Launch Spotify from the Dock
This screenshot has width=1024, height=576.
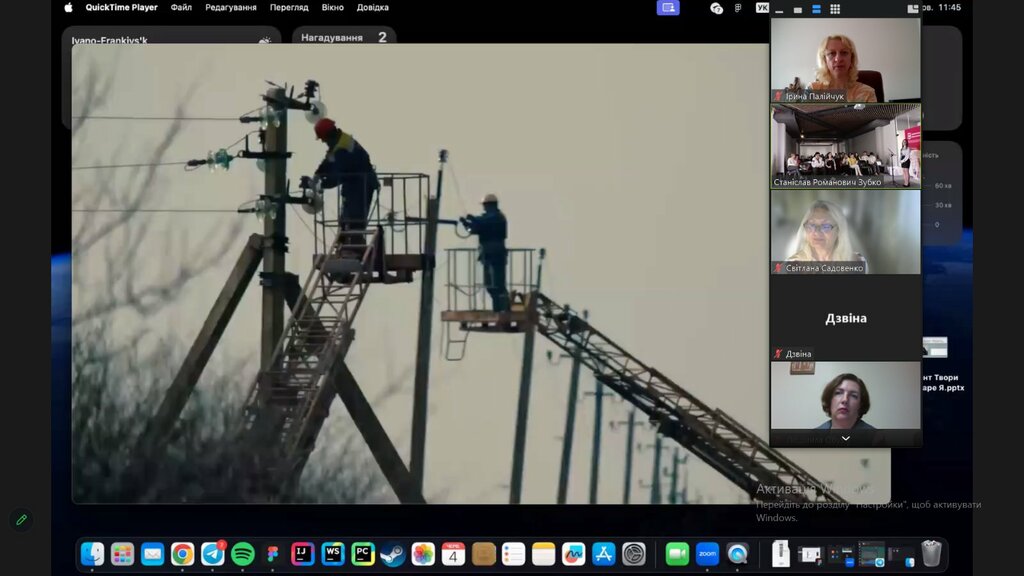click(243, 554)
